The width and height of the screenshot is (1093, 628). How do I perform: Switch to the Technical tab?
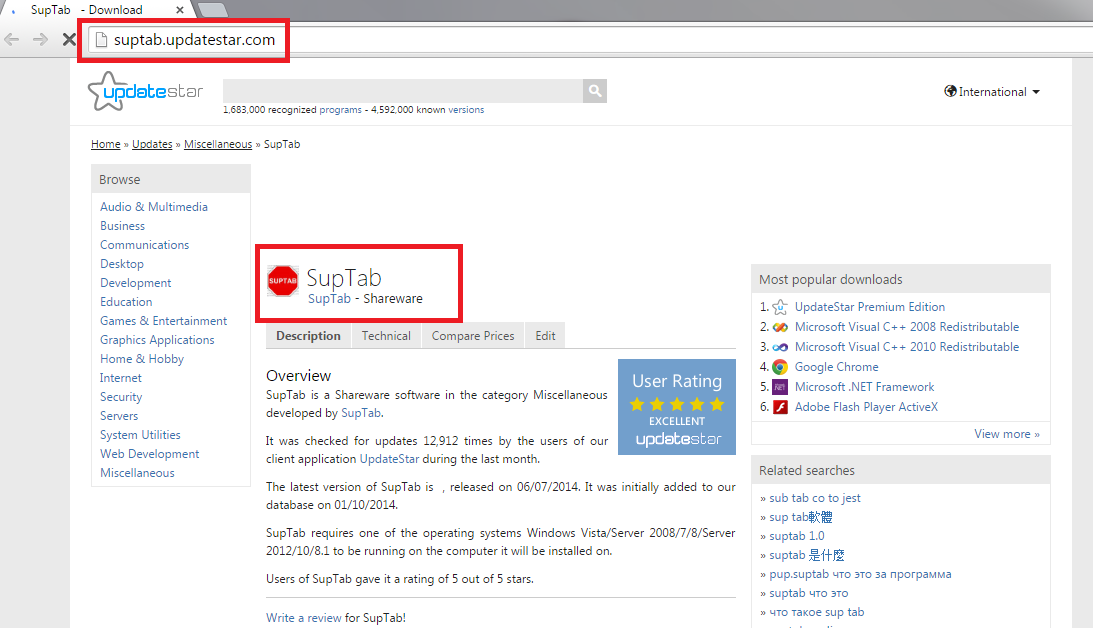click(x=386, y=336)
